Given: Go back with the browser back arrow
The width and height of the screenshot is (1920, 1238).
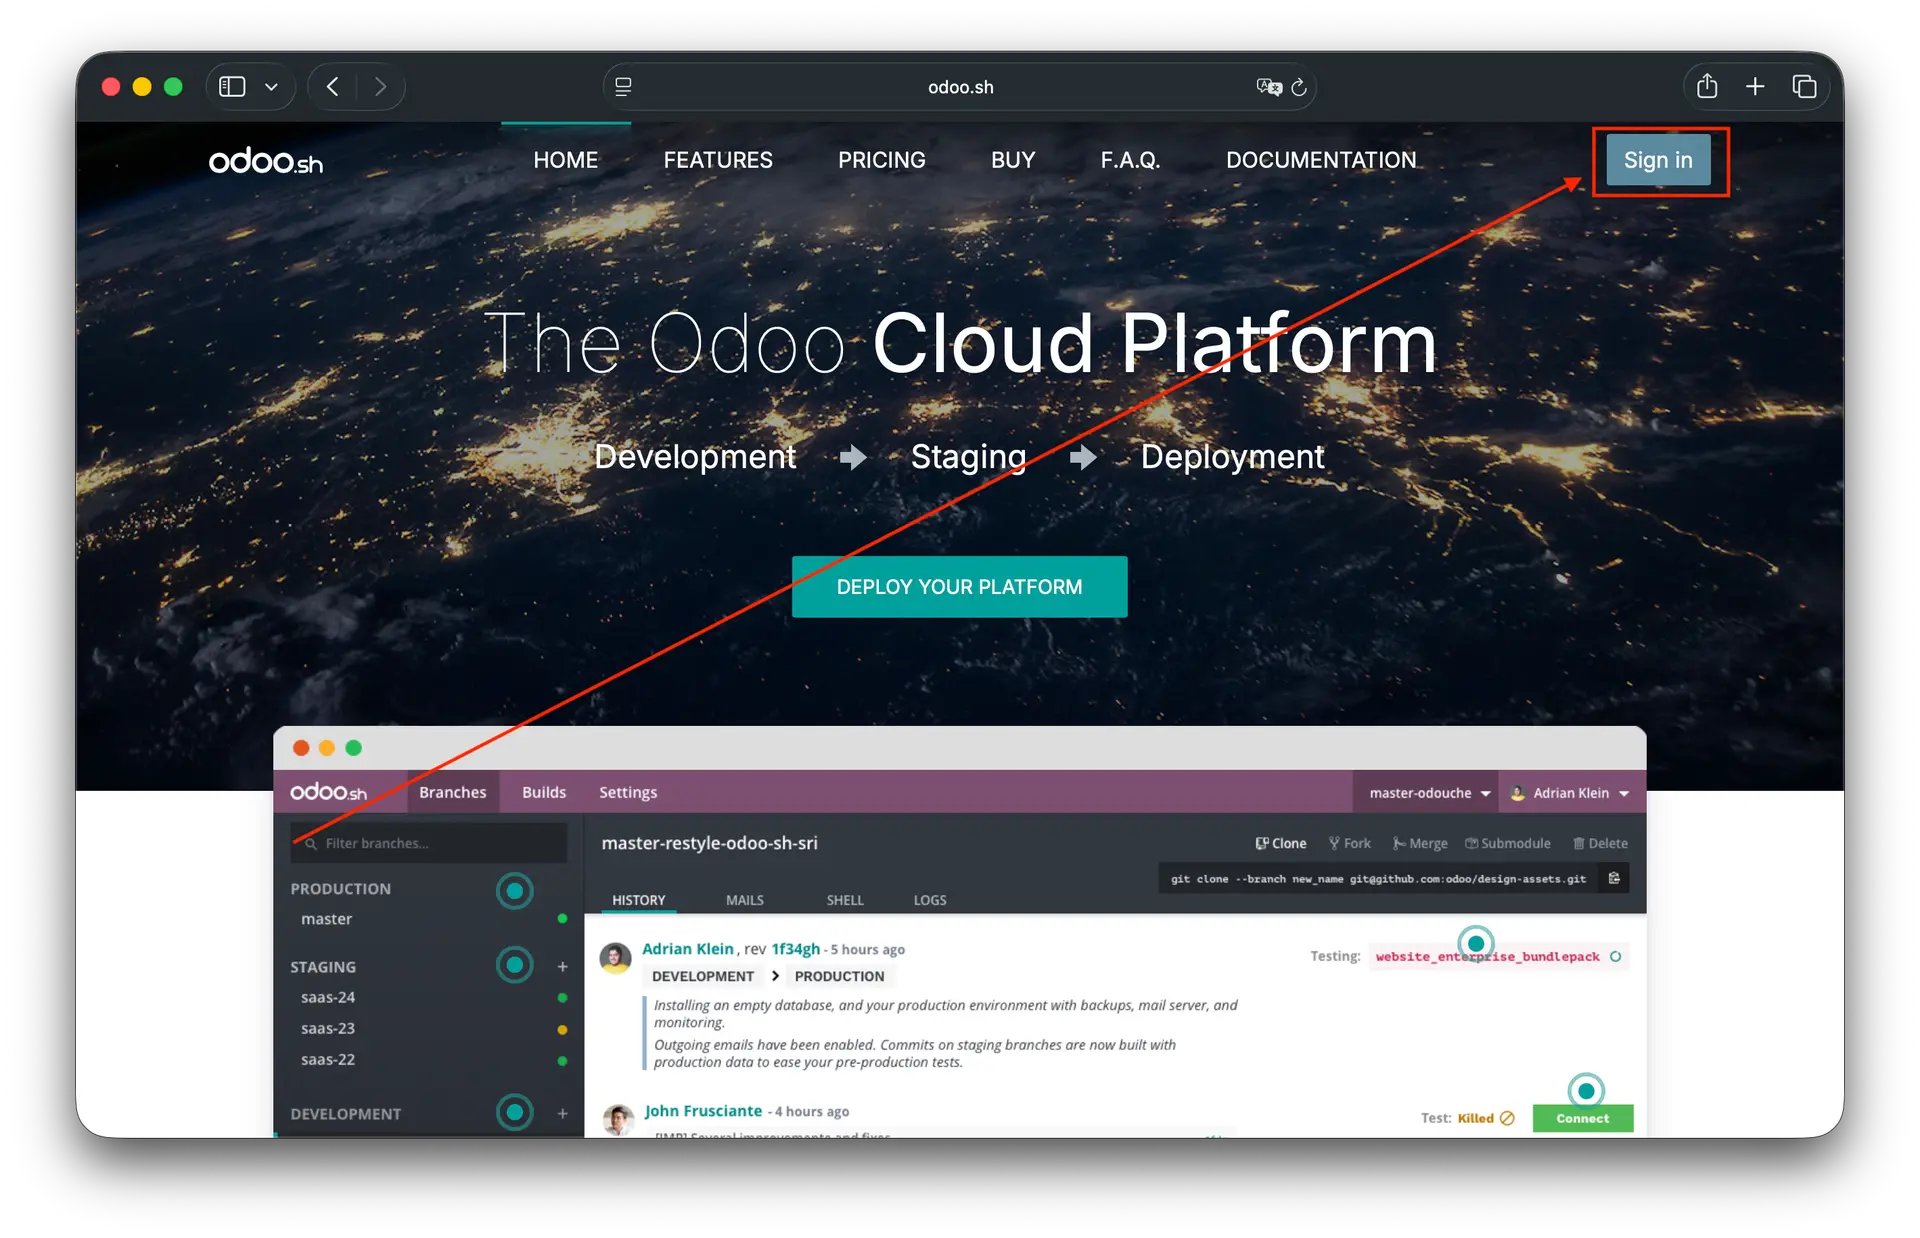Looking at the screenshot, I should pos(333,87).
